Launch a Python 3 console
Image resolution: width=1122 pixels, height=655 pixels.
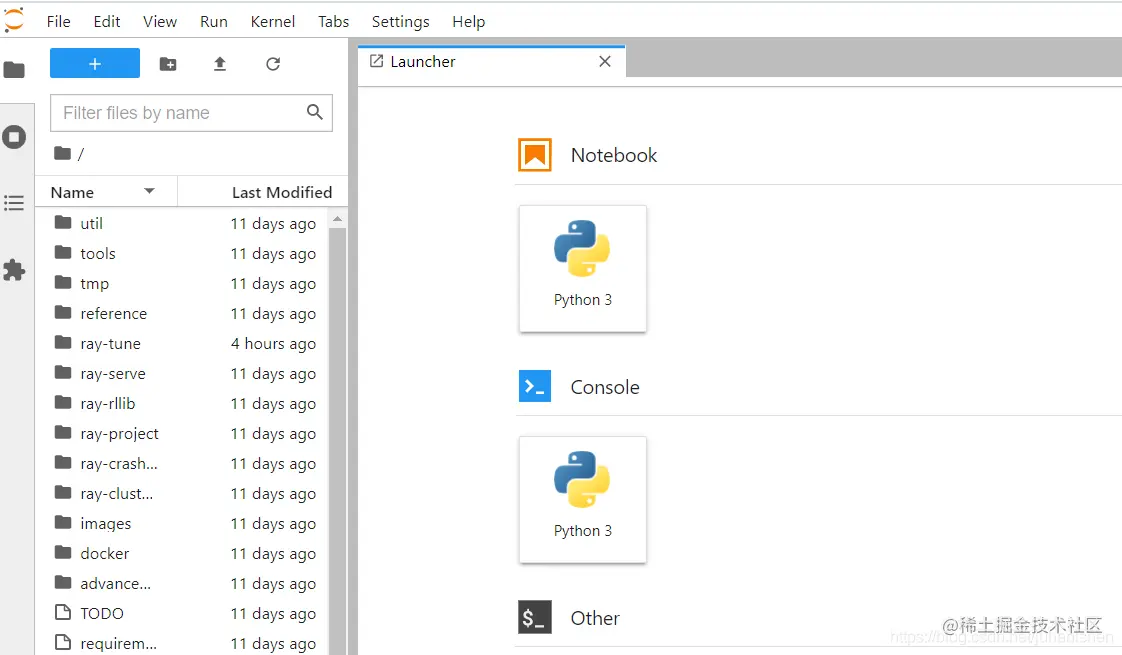[x=582, y=500]
